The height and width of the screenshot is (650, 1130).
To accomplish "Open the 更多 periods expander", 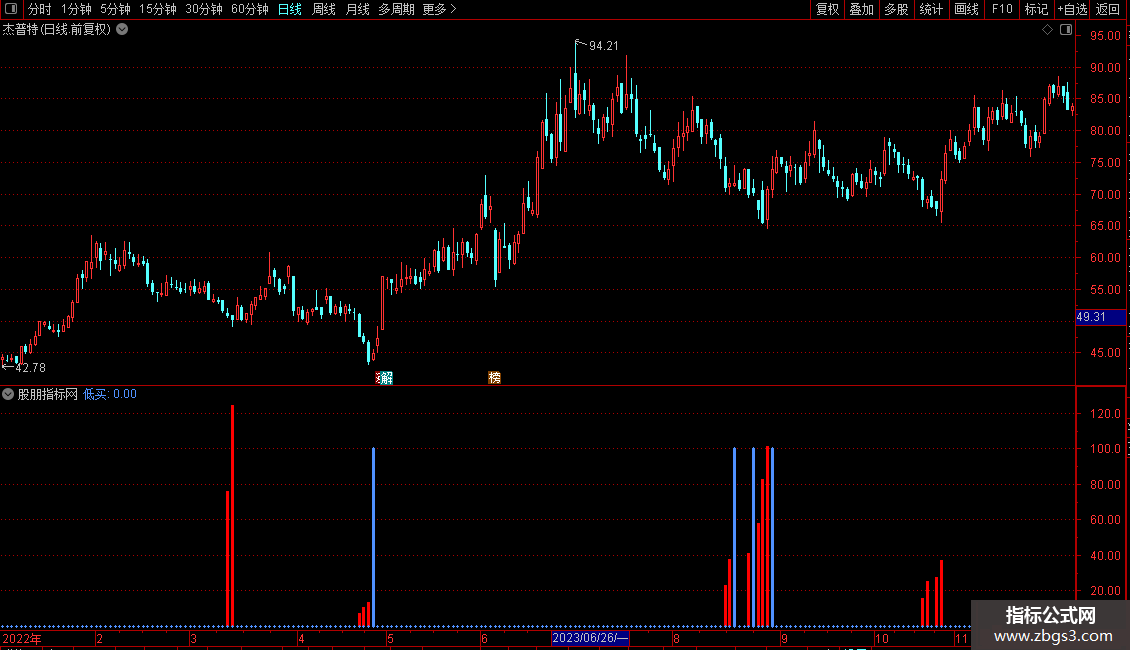I will tap(439, 9).
